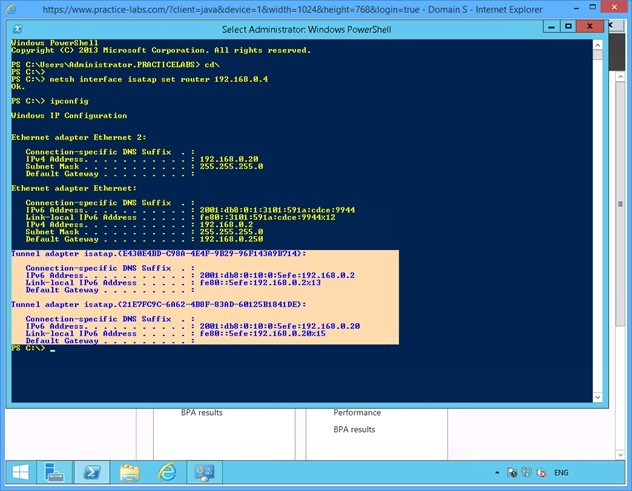Click the Tunnel adapter isatap.{E430E4BD heading
Image resolution: width=632 pixels, height=491 pixels.
click(x=158, y=253)
